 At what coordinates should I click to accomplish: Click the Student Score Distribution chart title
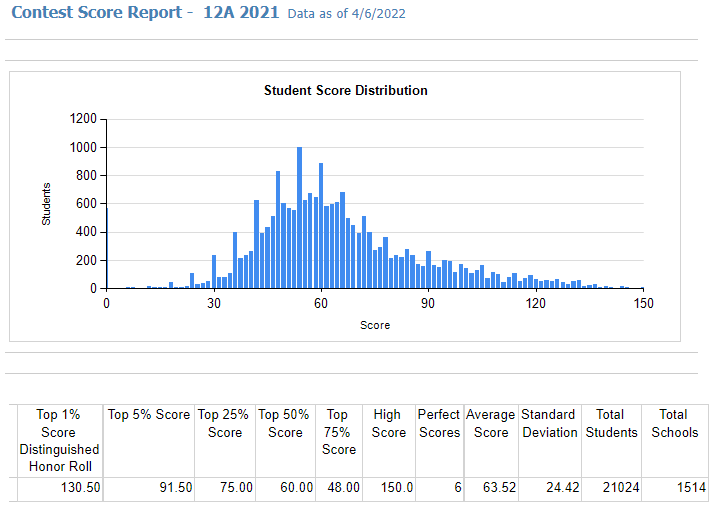(x=345, y=90)
